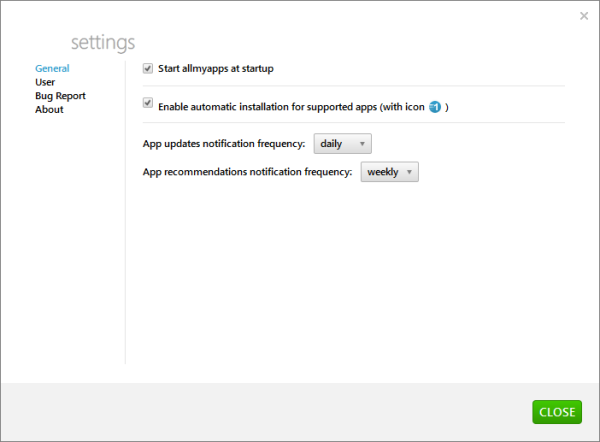Click the blue supported-apps icon

tap(435, 105)
